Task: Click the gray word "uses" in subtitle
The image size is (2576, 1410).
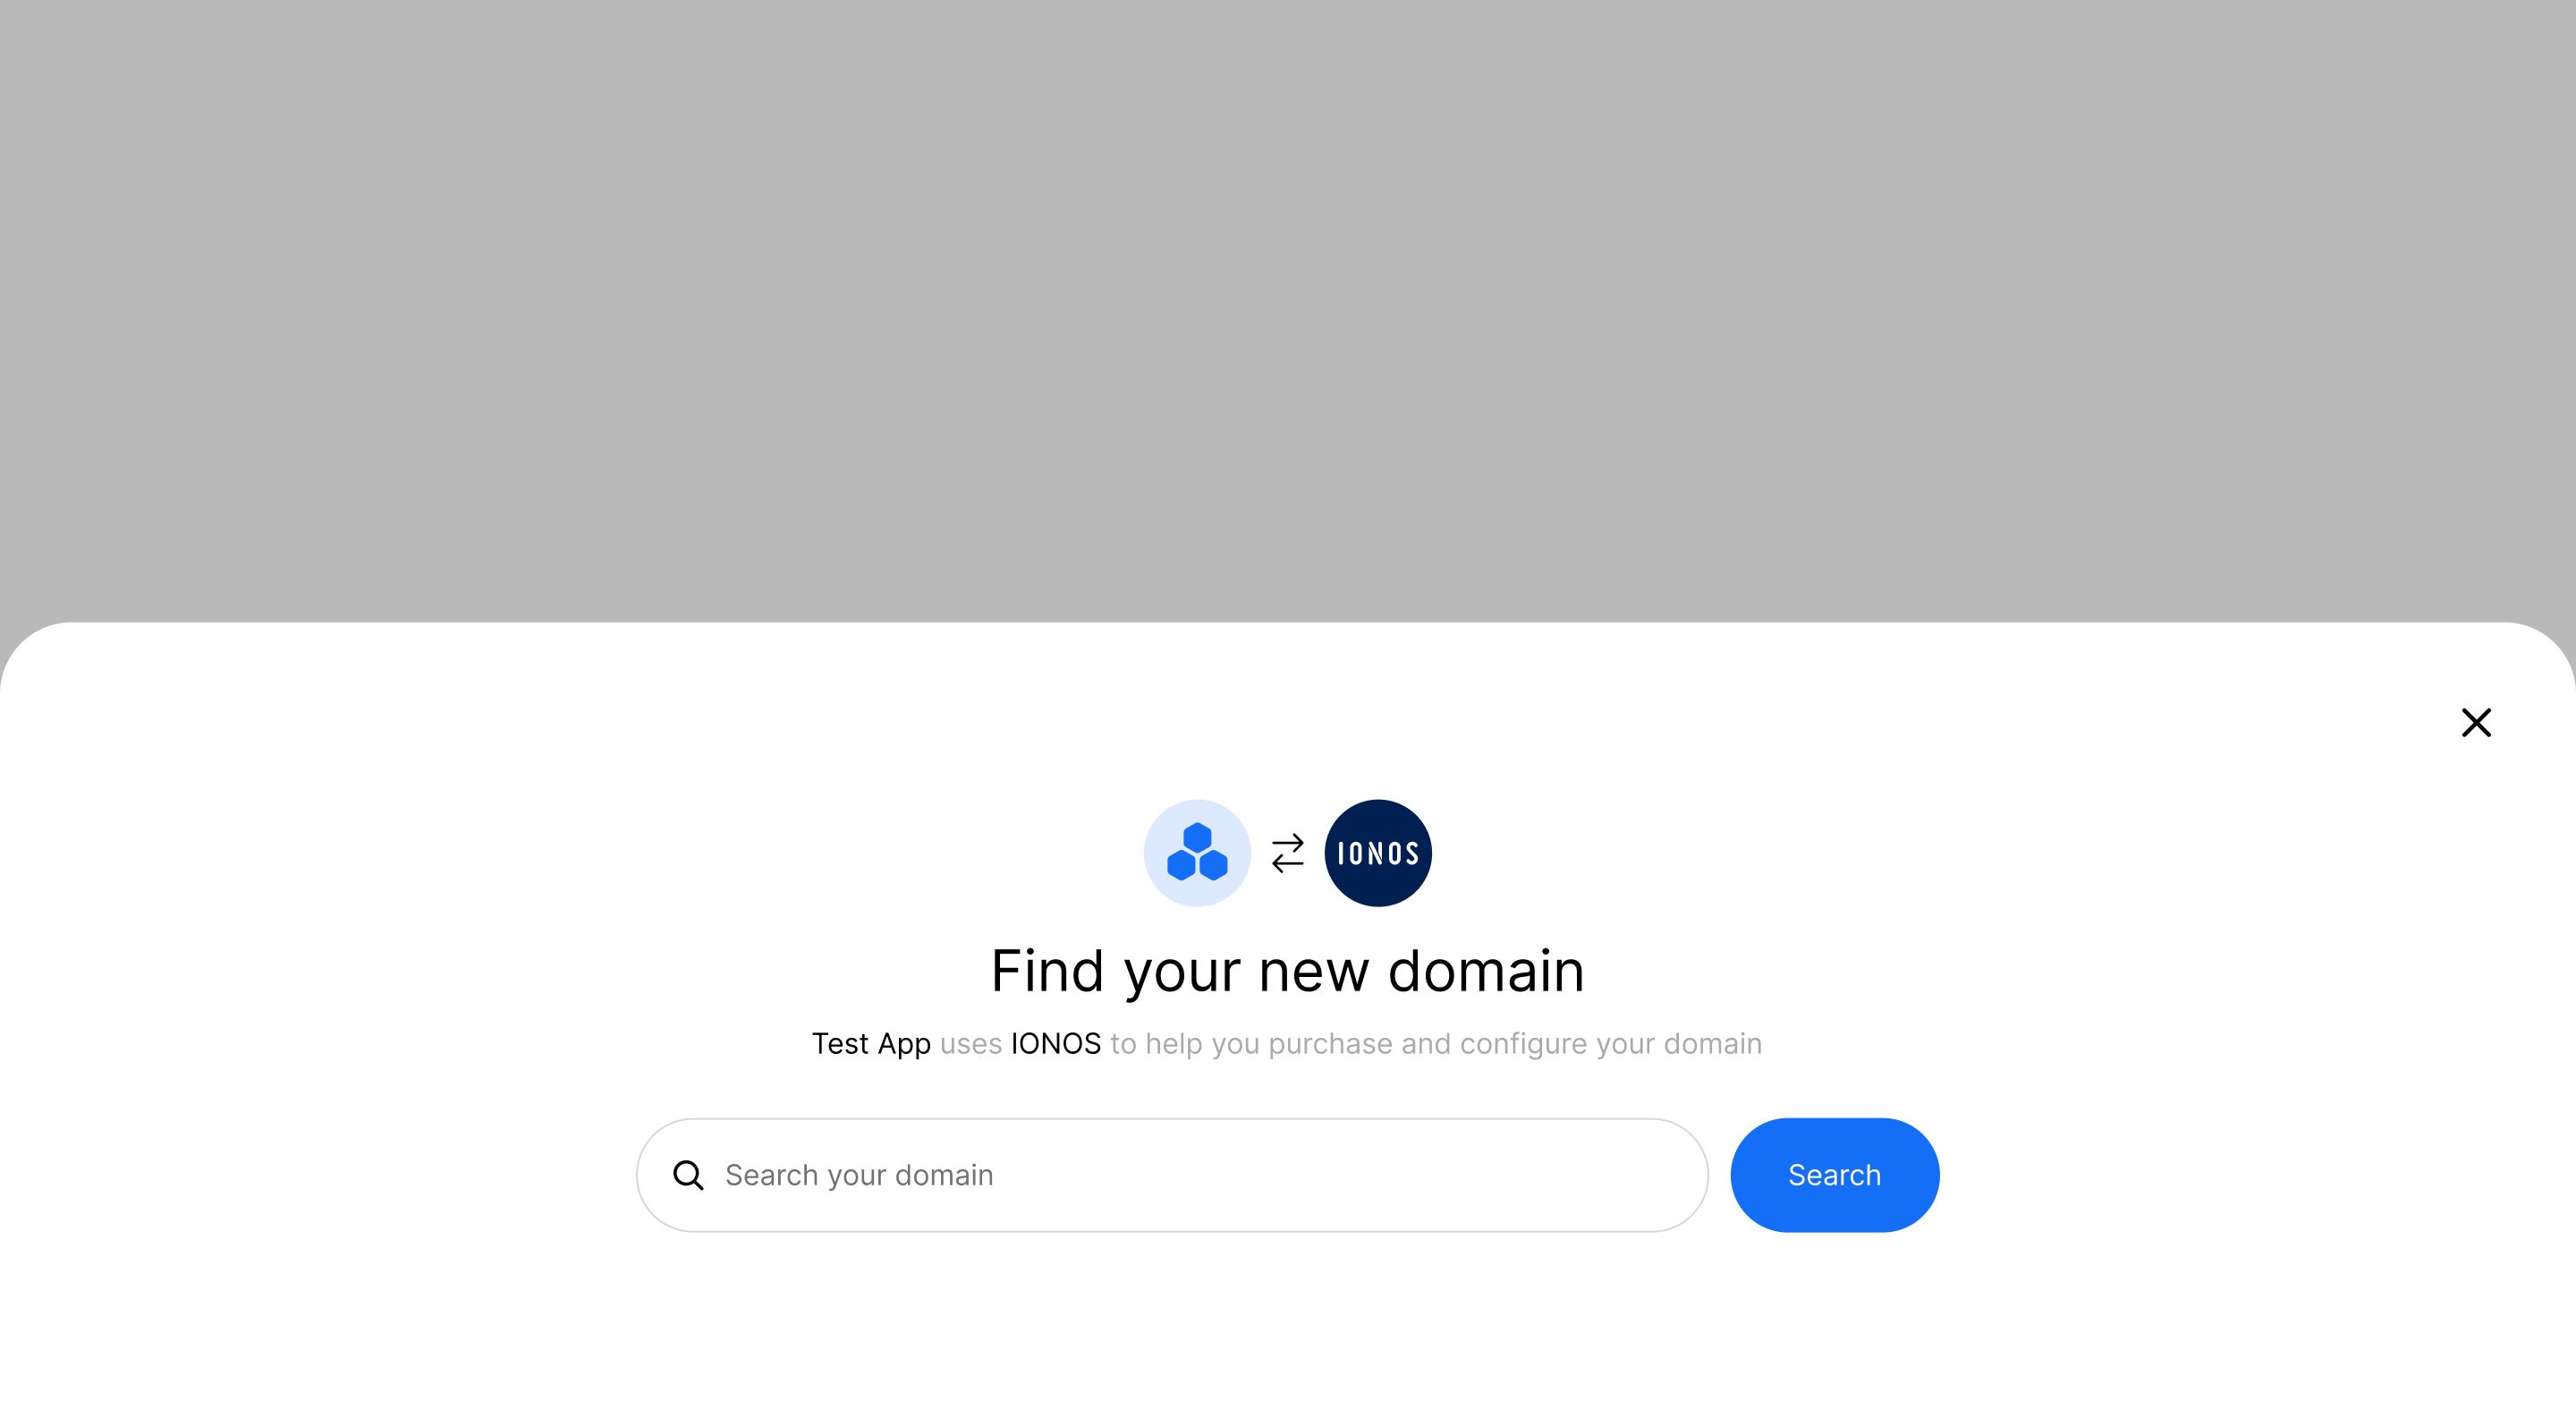Action: coord(971,1044)
